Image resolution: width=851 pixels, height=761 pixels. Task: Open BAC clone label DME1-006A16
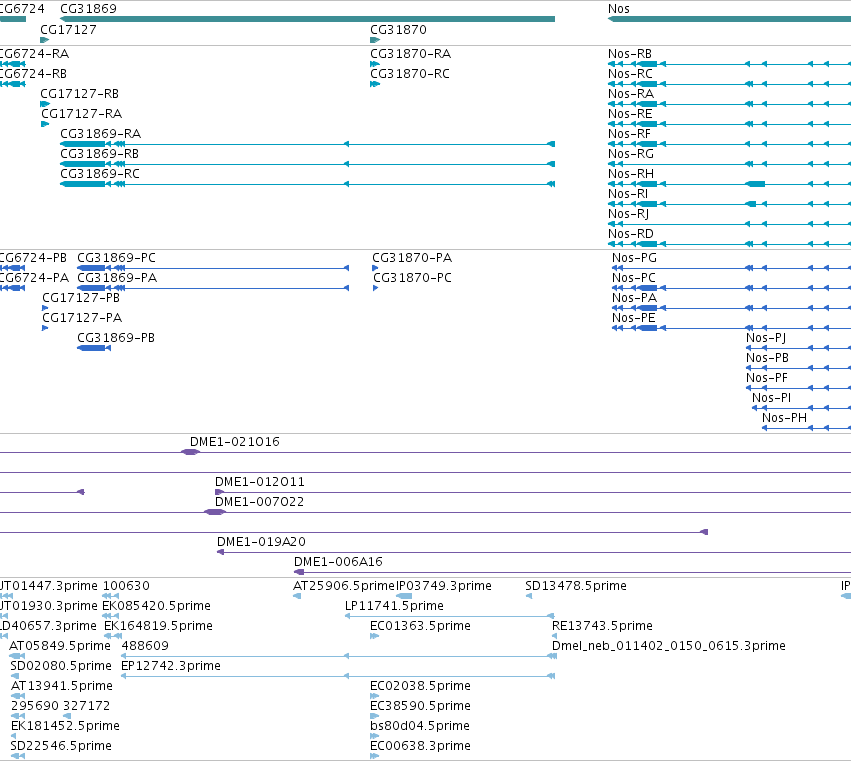tap(338, 562)
